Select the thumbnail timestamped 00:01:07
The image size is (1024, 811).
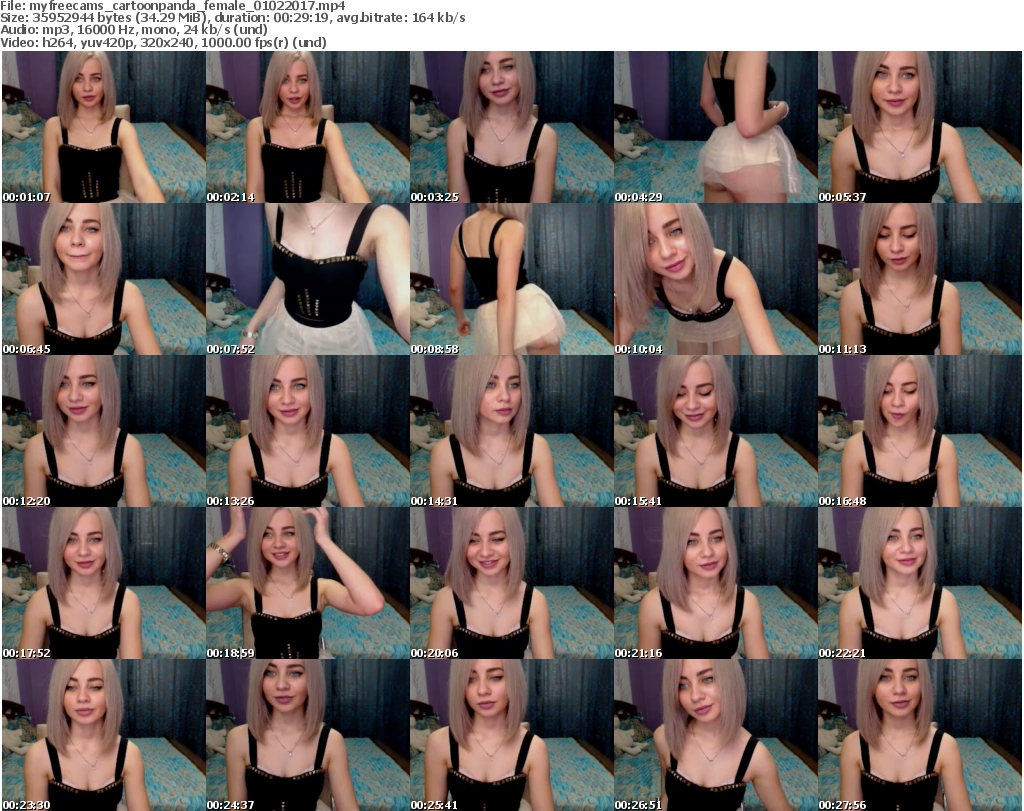click(104, 127)
